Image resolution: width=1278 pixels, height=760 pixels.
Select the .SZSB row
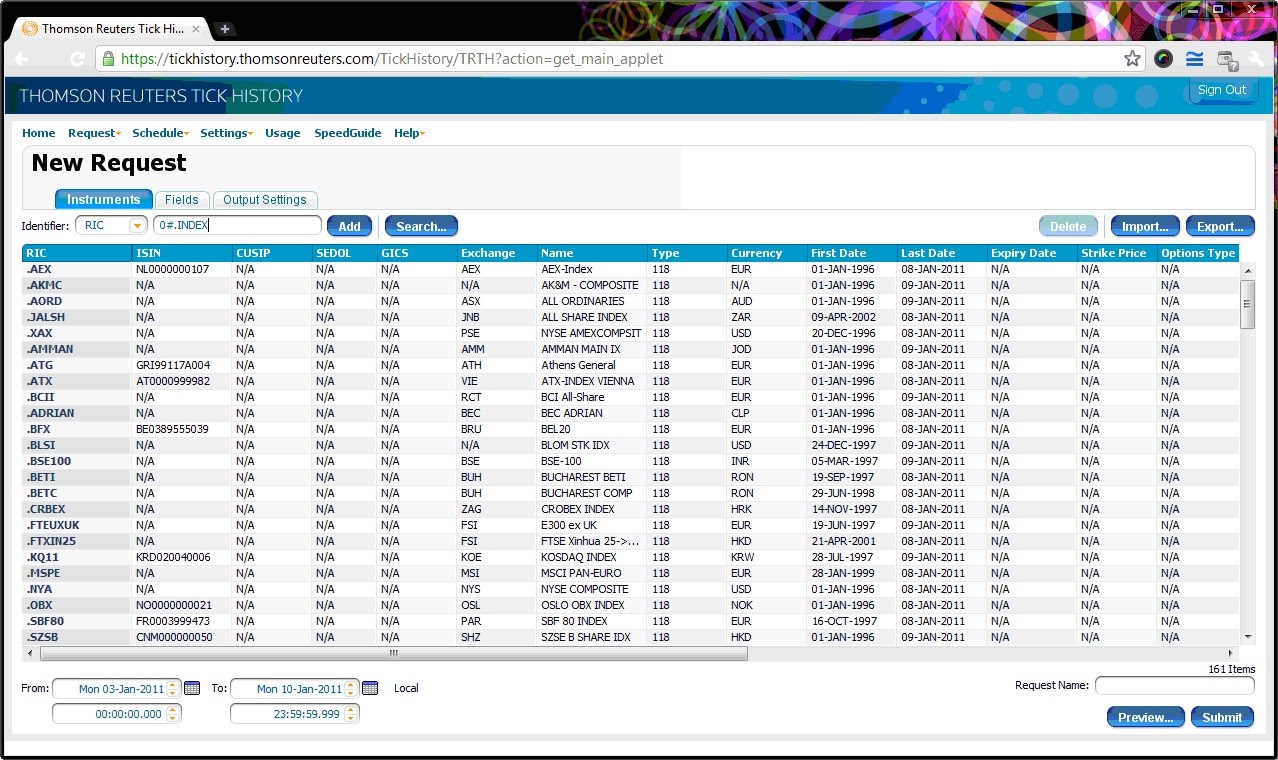(631, 637)
